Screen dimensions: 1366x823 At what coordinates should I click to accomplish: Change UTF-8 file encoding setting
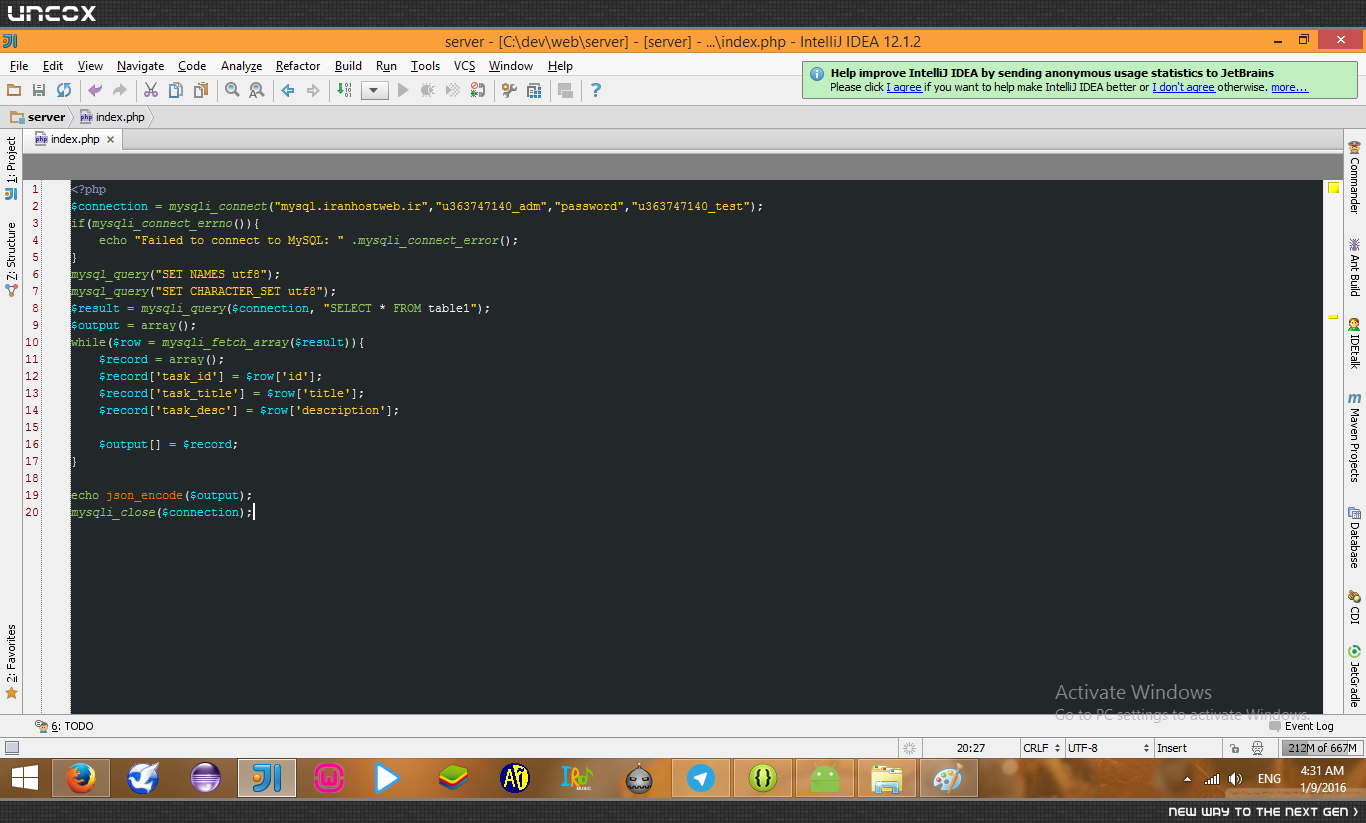tap(1108, 748)
